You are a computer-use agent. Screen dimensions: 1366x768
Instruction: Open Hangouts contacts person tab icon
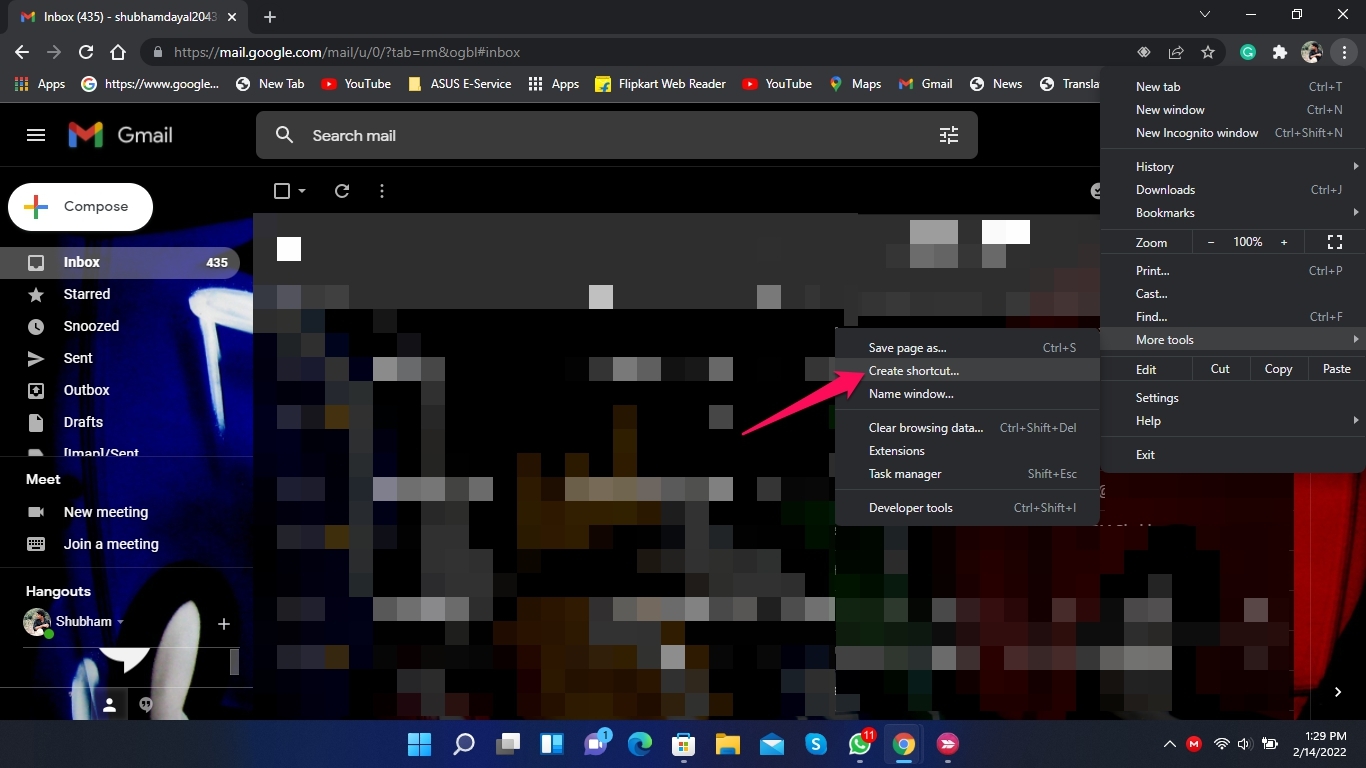pos(110,704)
